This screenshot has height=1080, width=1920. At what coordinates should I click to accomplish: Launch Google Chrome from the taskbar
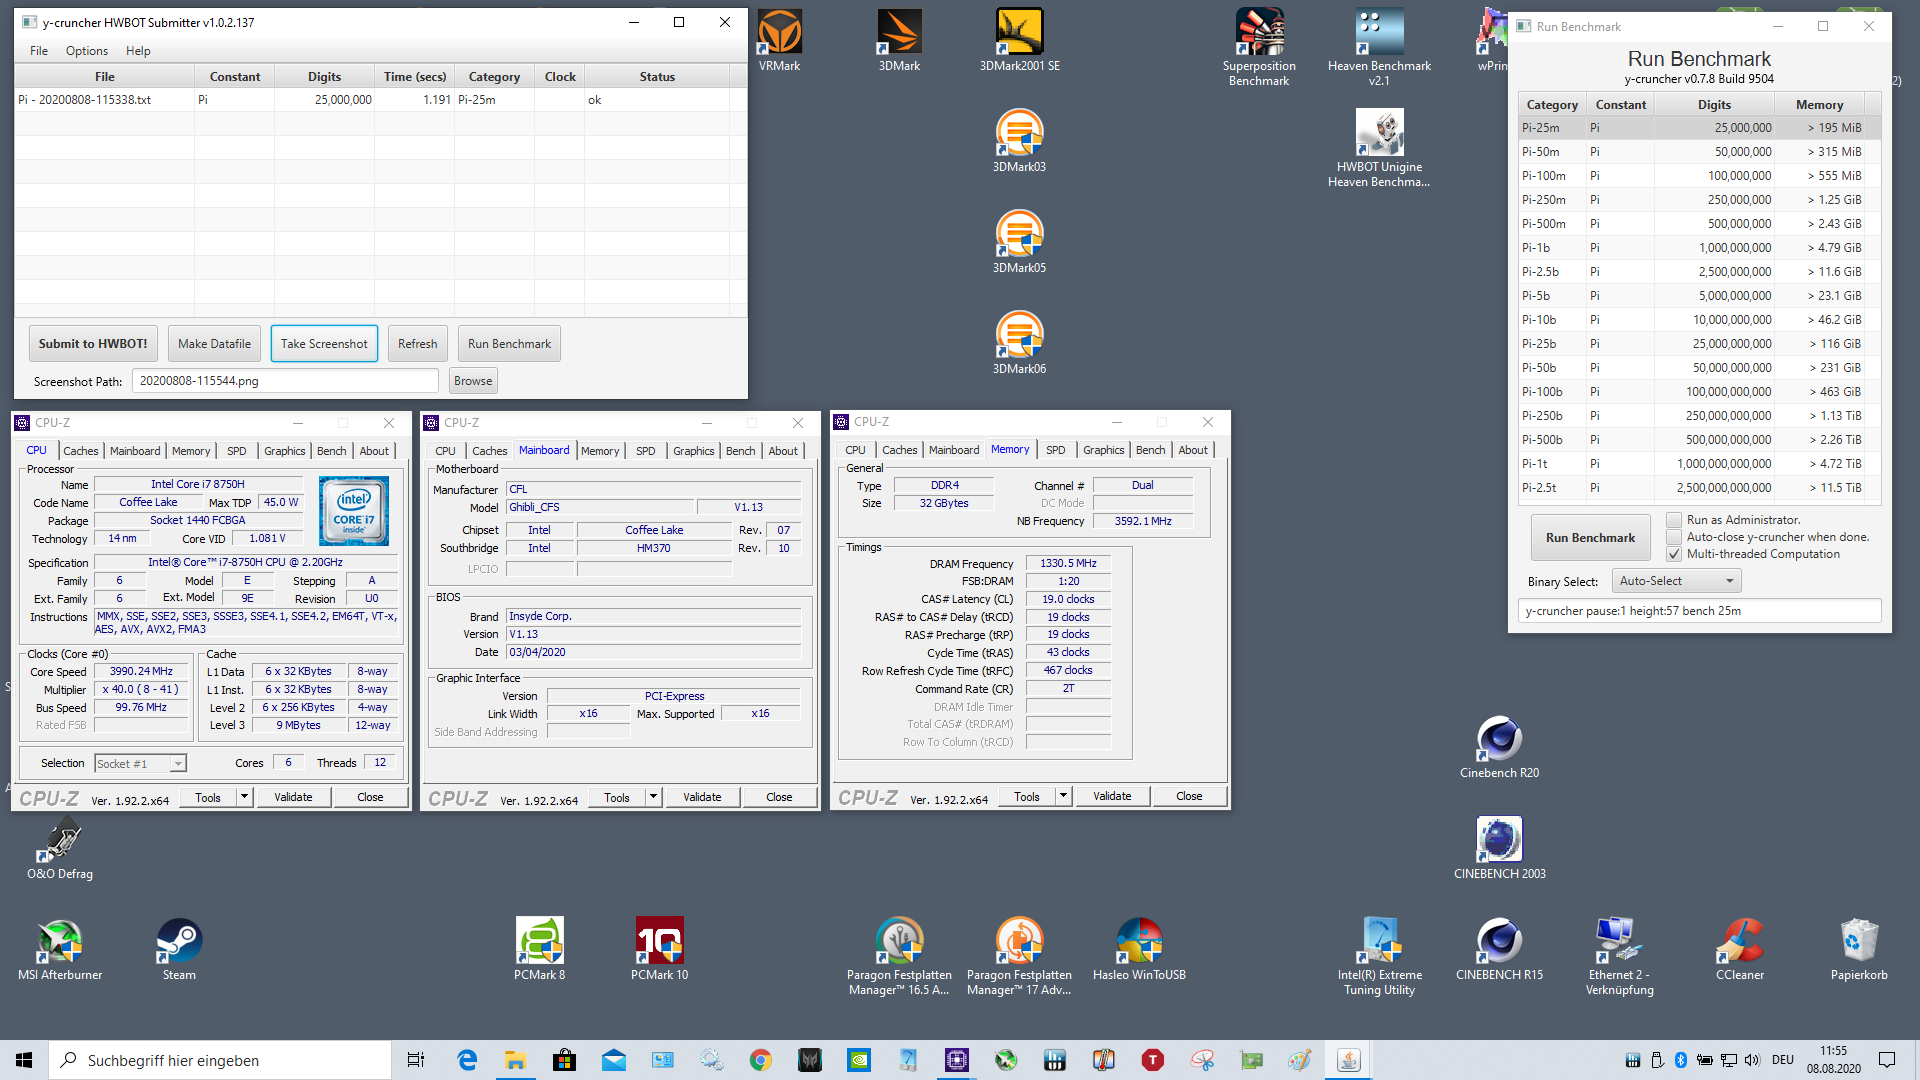[760, 1060]
